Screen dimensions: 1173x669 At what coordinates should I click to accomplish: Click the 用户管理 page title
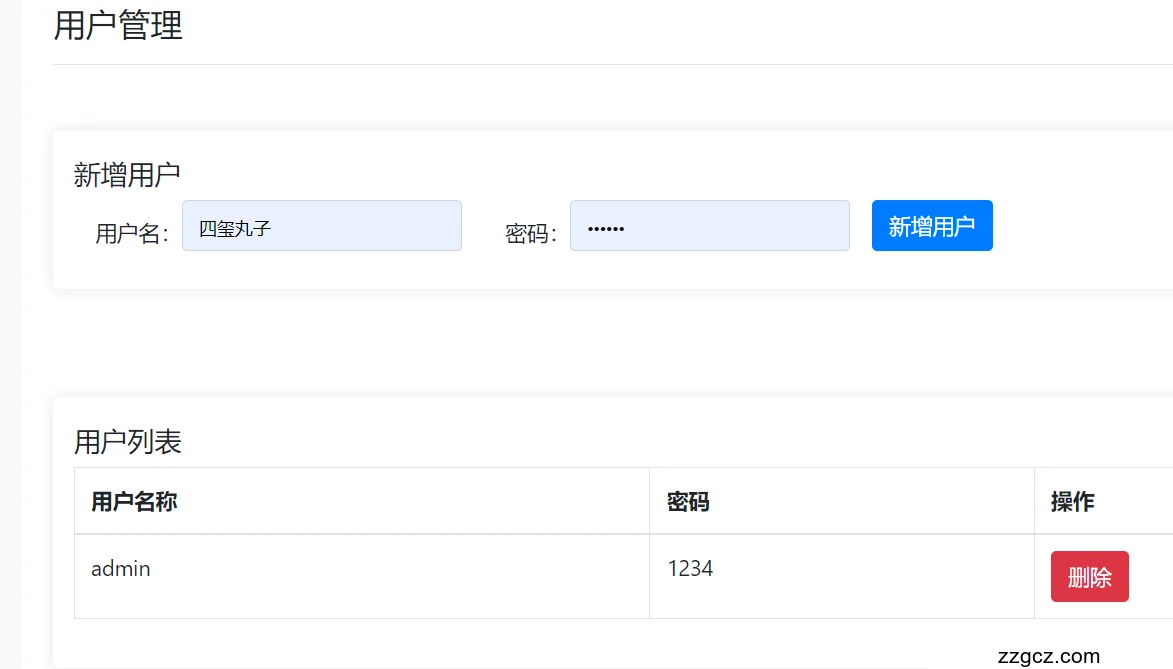click(x=118, y=26)
